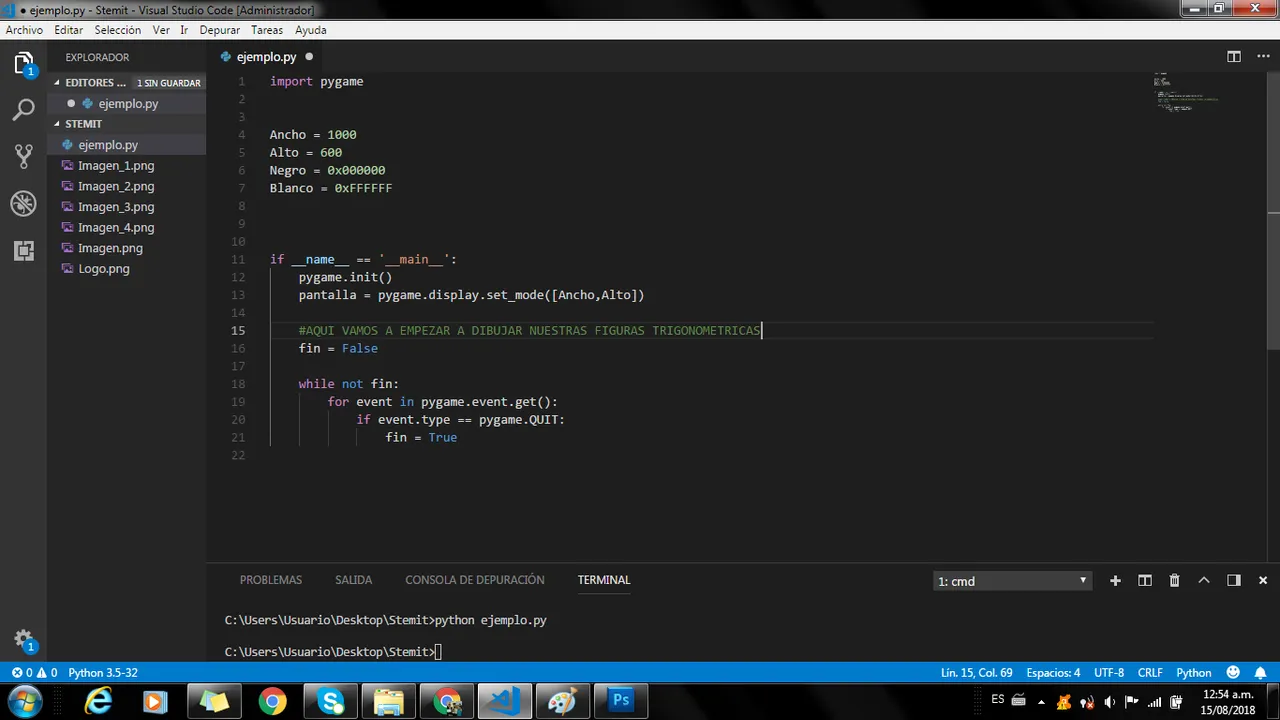Open the terminal selector dropdown 1: cmd

[x=1012, y=581]
